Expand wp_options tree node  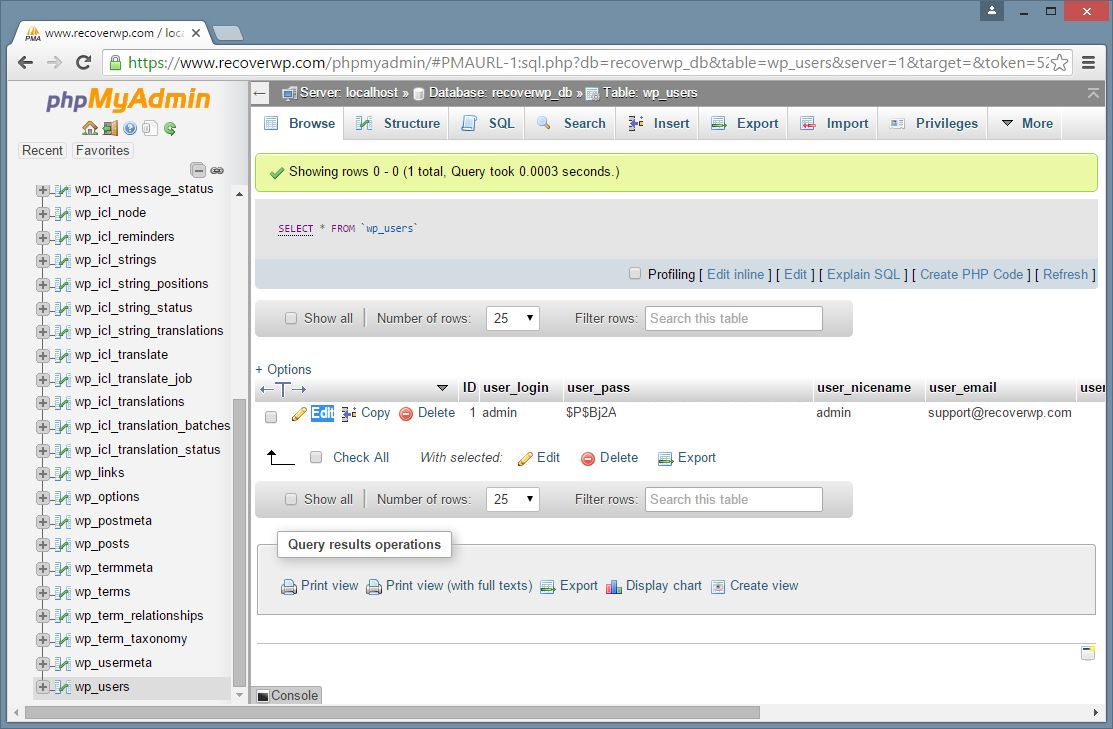point(43,498)
